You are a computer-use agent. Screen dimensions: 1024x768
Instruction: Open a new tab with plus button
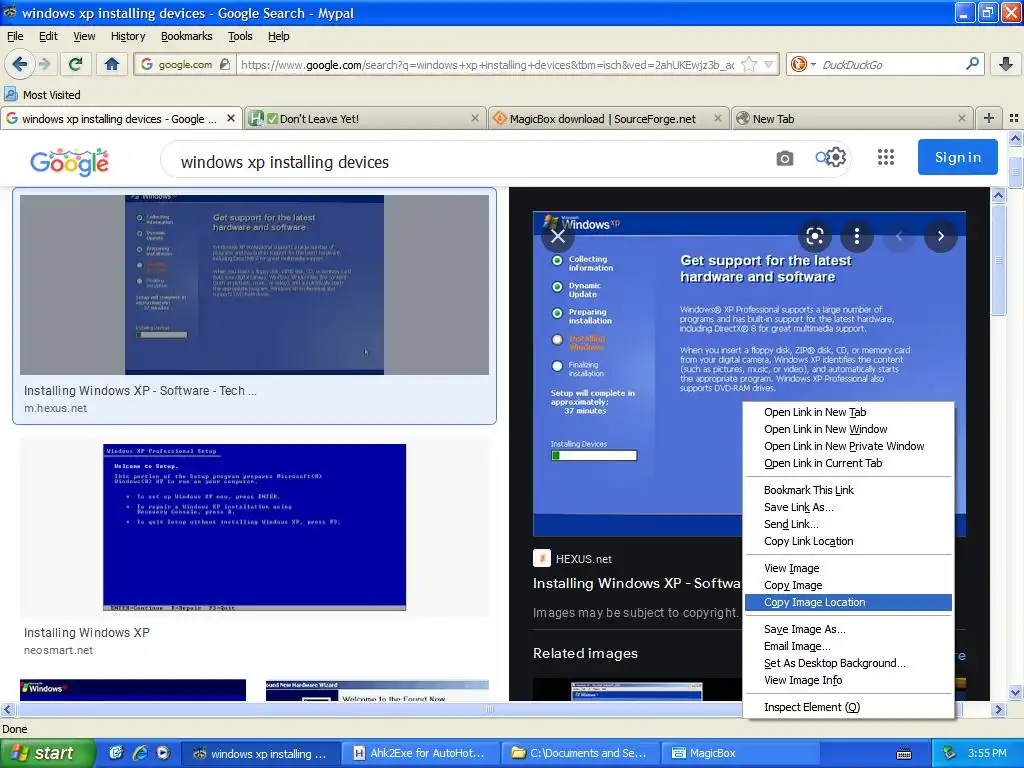[x=989, y=118]
